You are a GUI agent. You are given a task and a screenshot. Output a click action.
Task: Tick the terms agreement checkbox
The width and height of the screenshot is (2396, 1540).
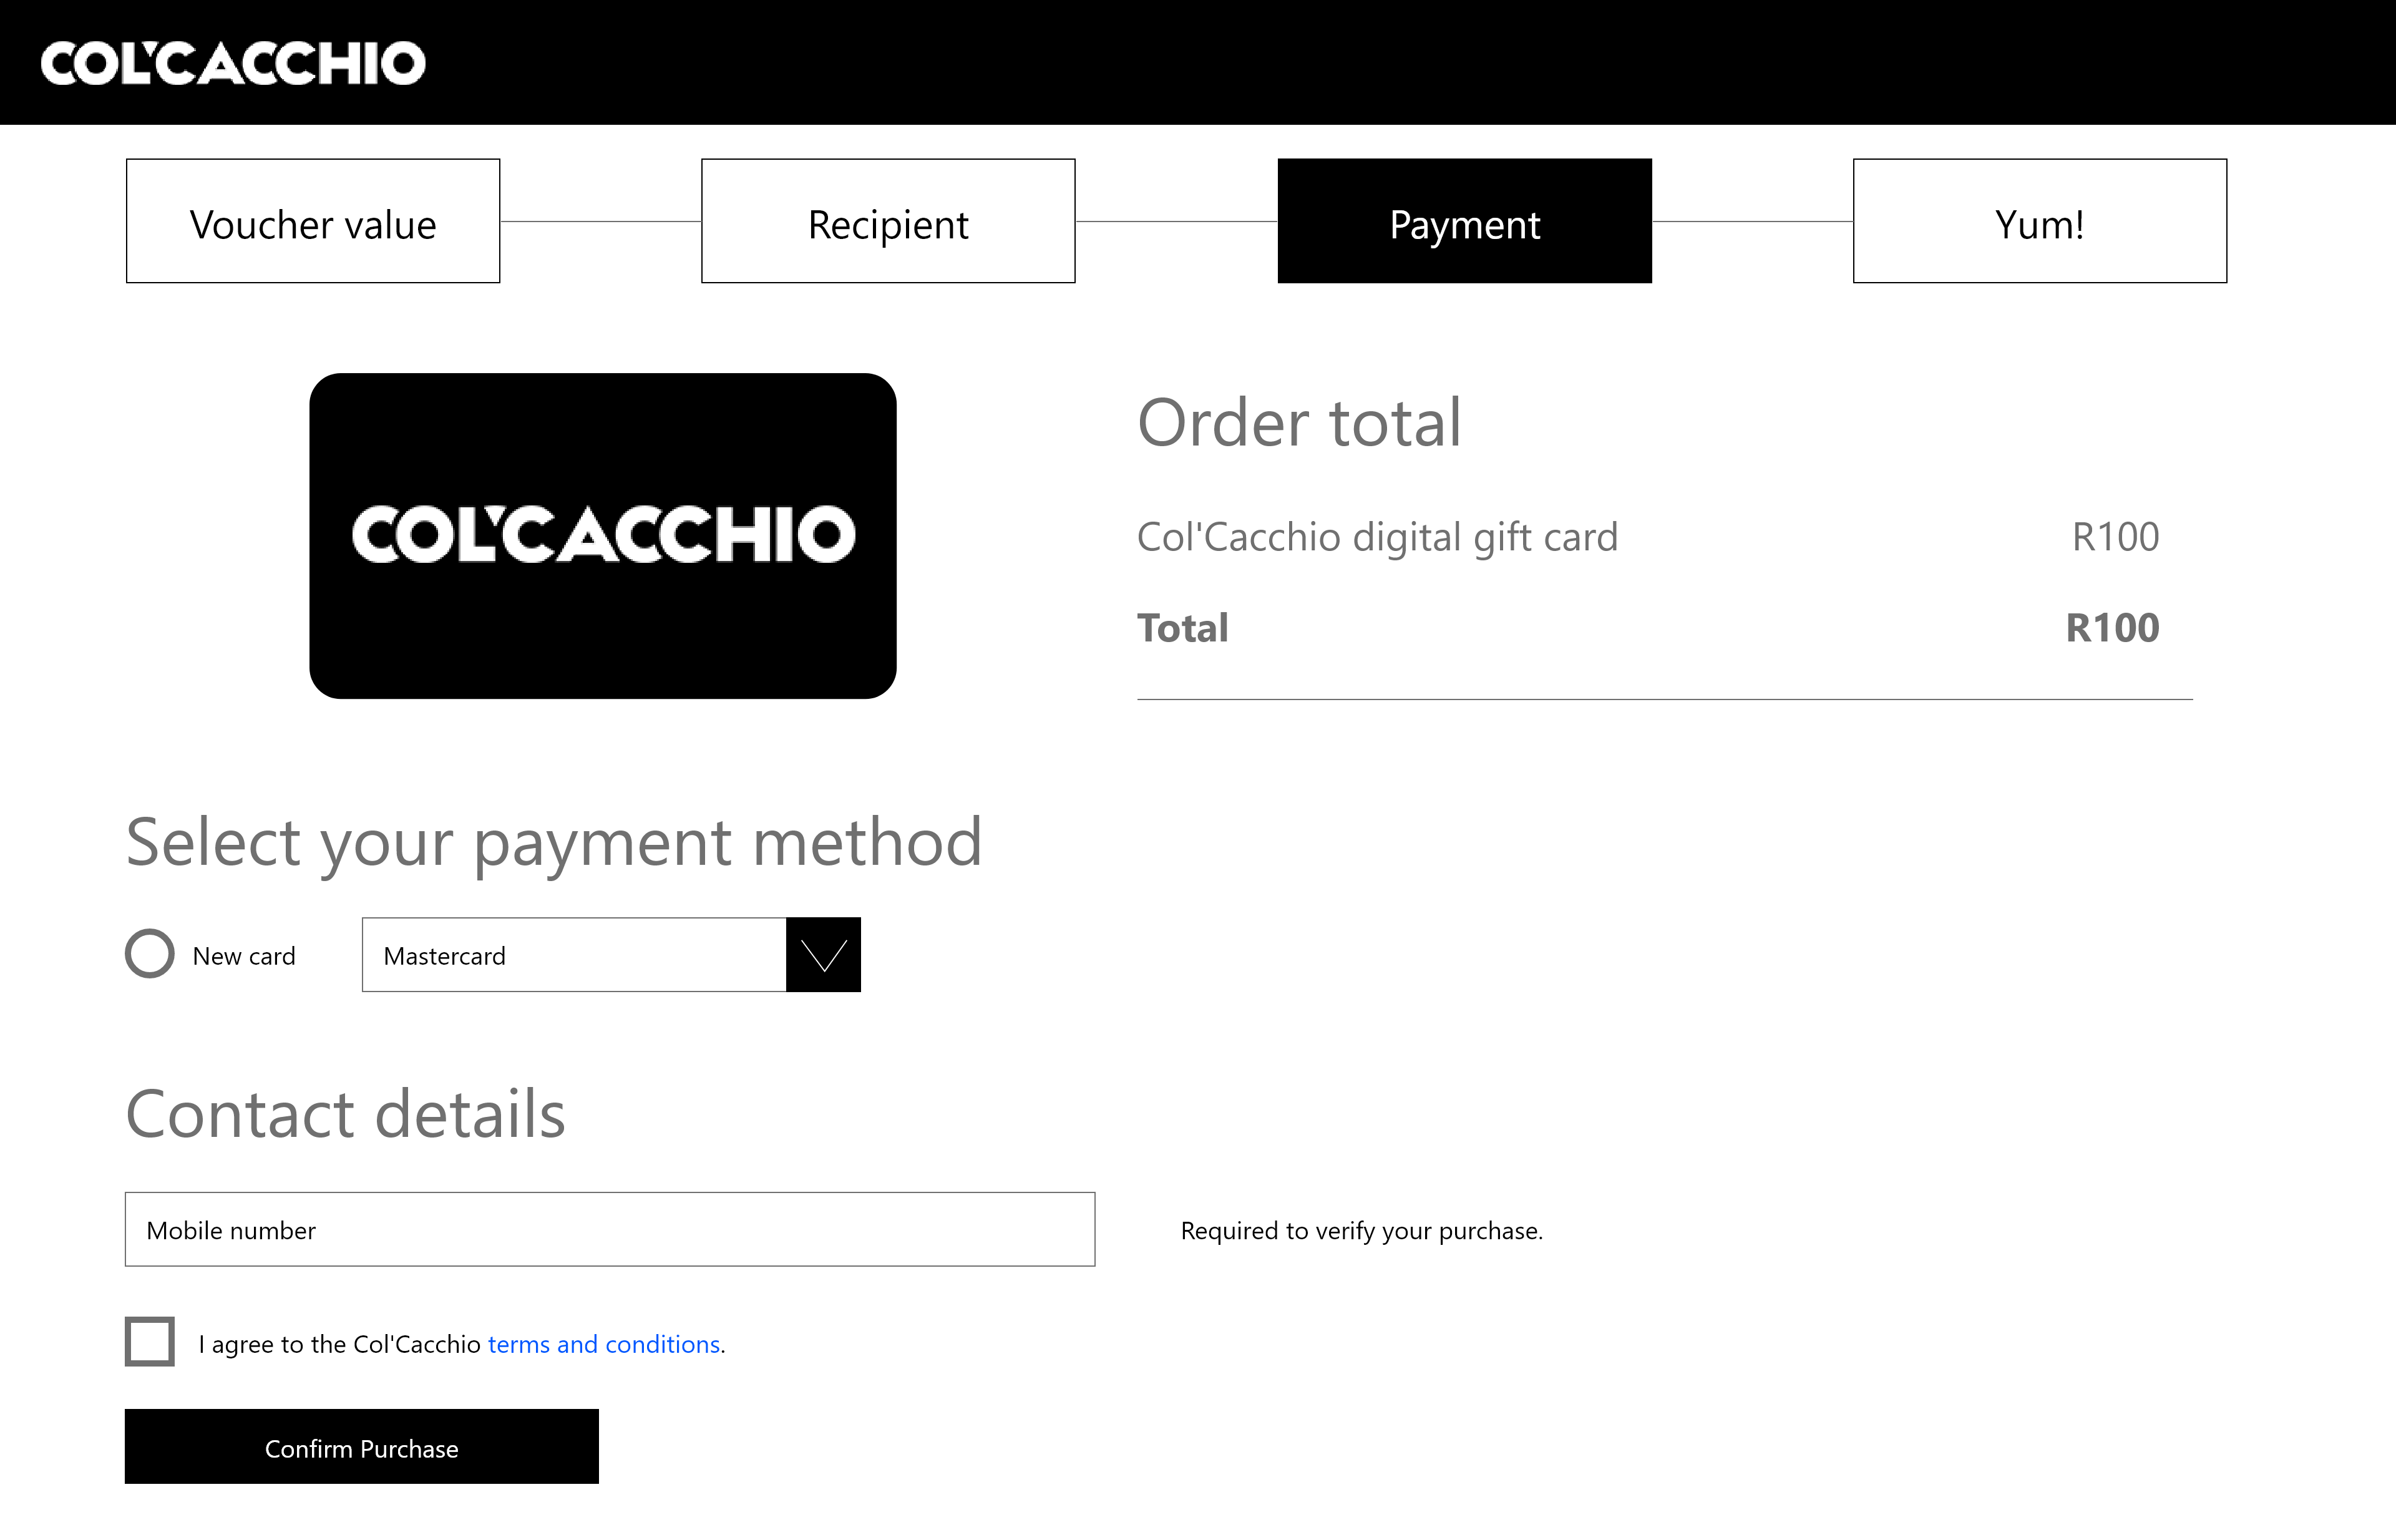point(150,1341)
